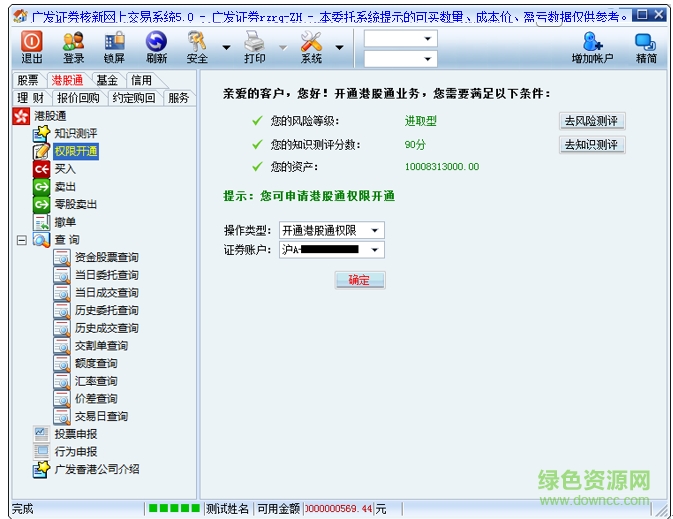This screenshot has height=519, width=673.
Task: Open the 系统 system settings icon
Action: coord(311,47)
